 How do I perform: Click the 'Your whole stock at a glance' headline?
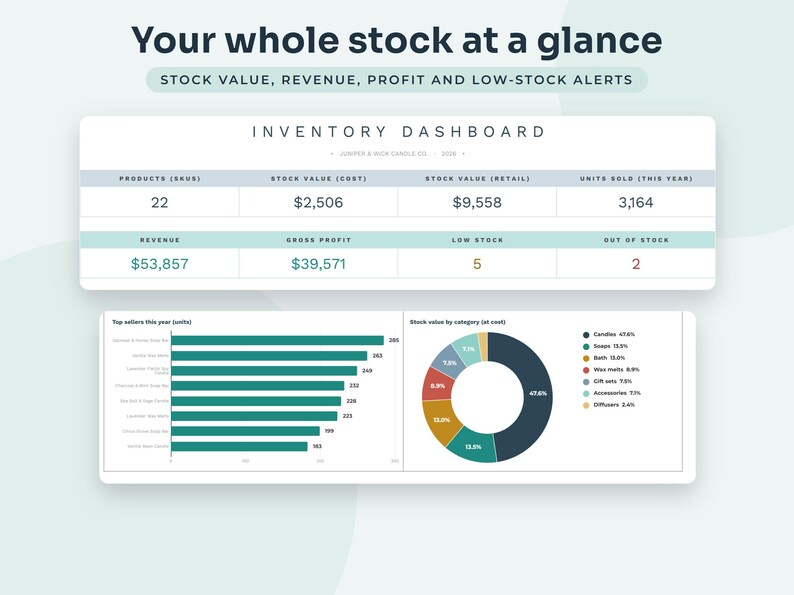point(396,41)
